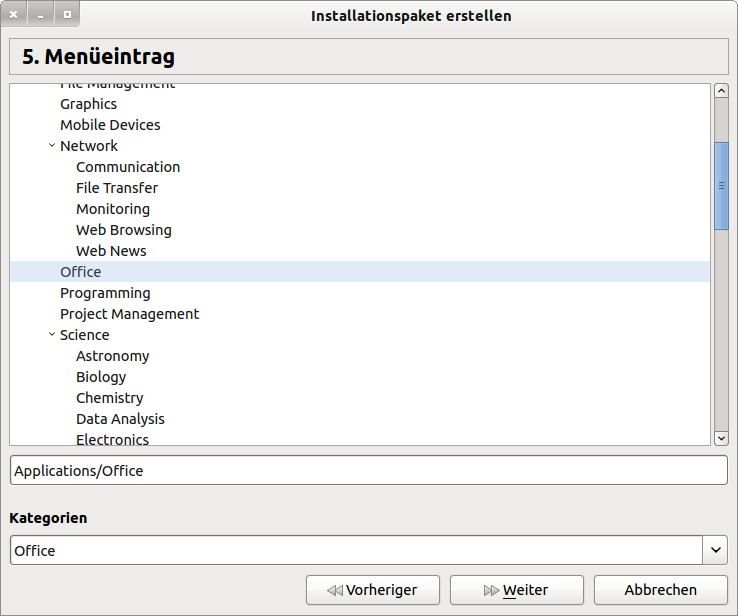Collapse the Network tree node
The width and height of the screenshot is (738, 616).
tap(52, 146)
